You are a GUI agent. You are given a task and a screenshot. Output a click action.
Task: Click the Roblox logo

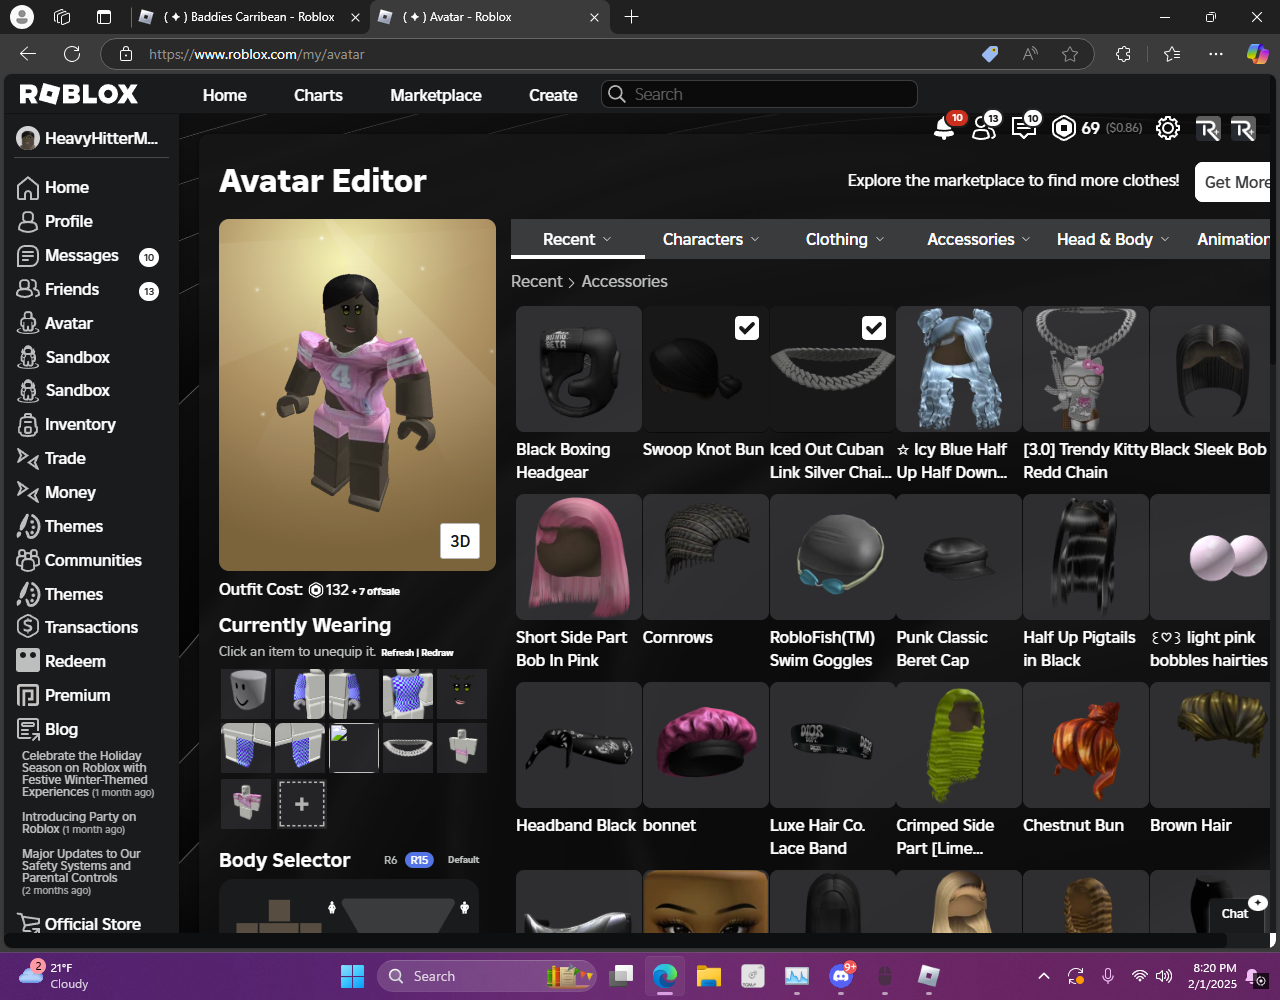tap(79, 94)
